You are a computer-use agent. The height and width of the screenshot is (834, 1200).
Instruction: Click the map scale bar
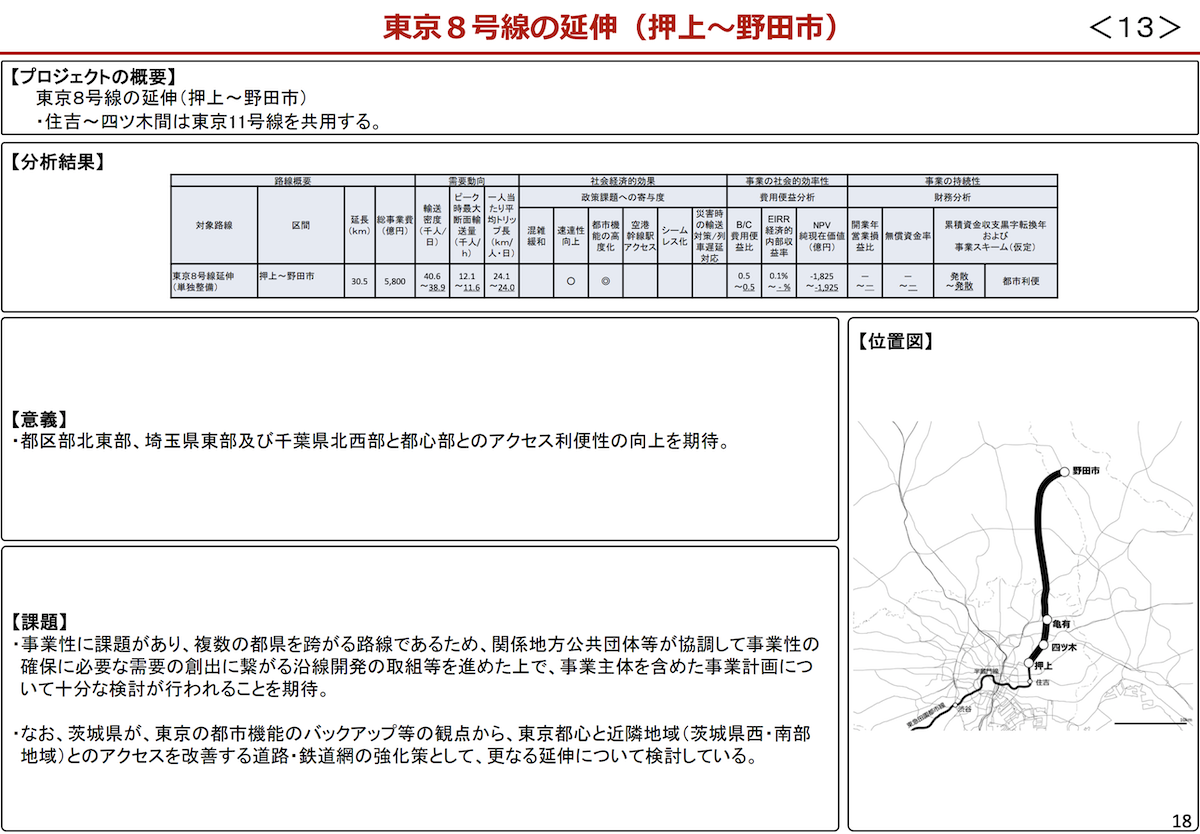[1153, 723]
